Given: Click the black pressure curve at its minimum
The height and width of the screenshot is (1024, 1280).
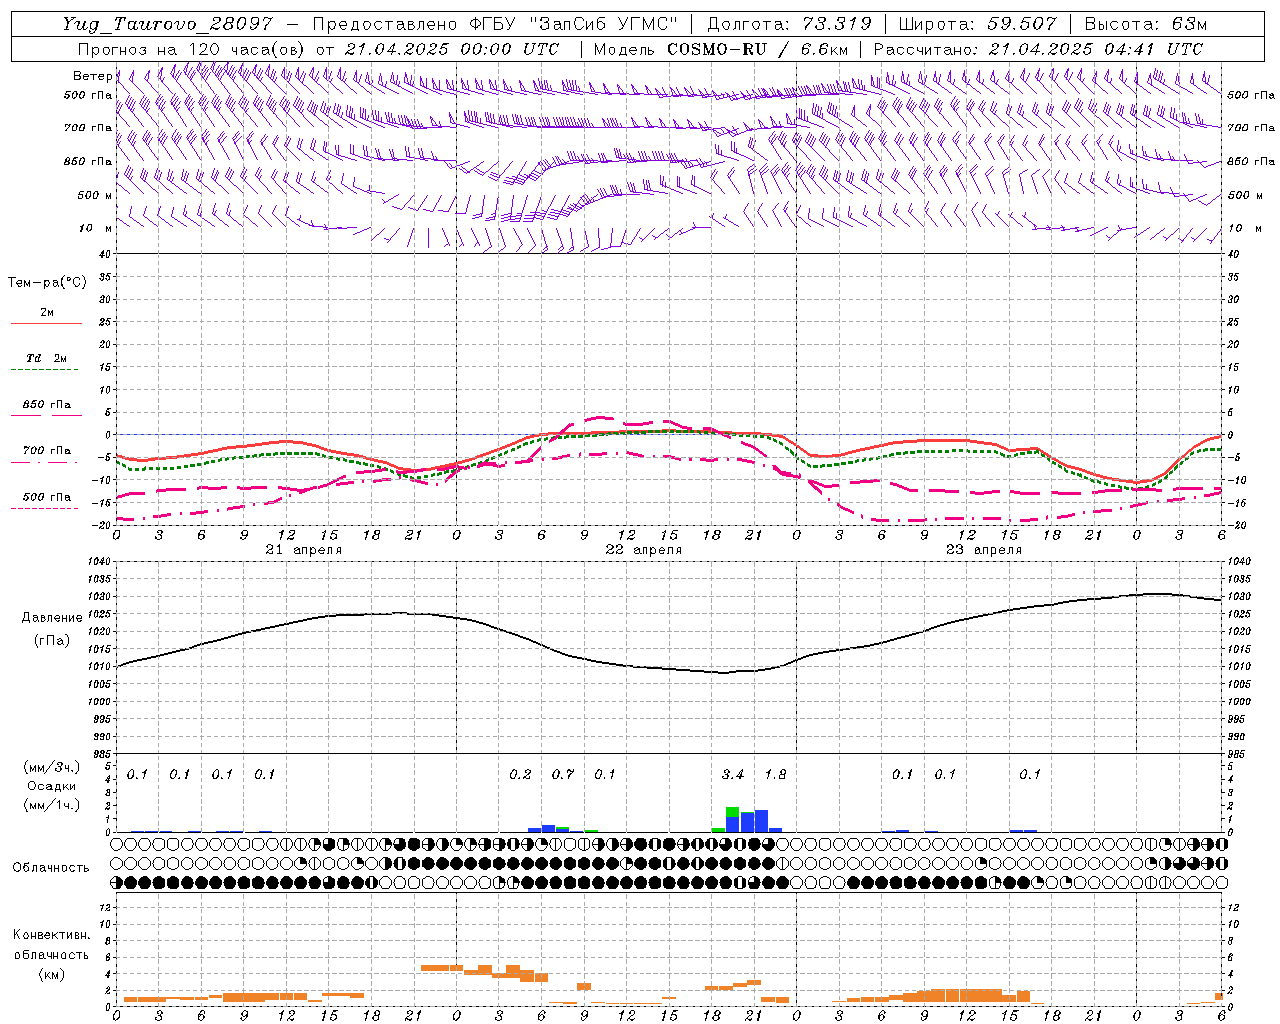Looking at the screenshot, I should [x=725, y=673].
